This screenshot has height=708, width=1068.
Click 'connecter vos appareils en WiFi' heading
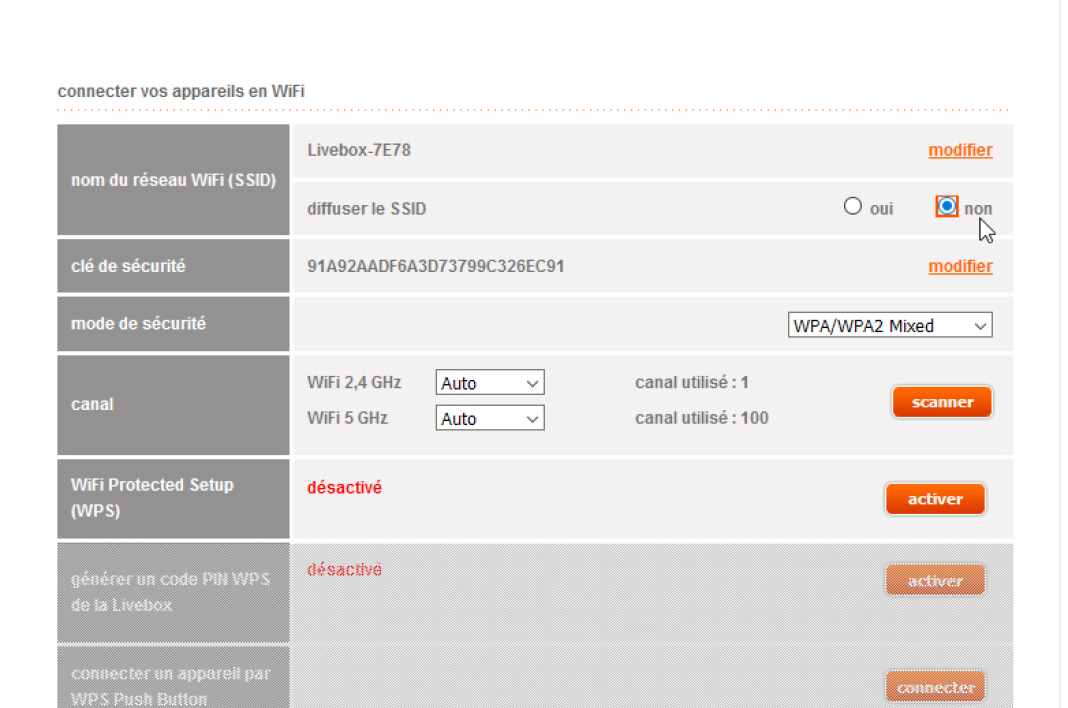[x=181, y=91]
